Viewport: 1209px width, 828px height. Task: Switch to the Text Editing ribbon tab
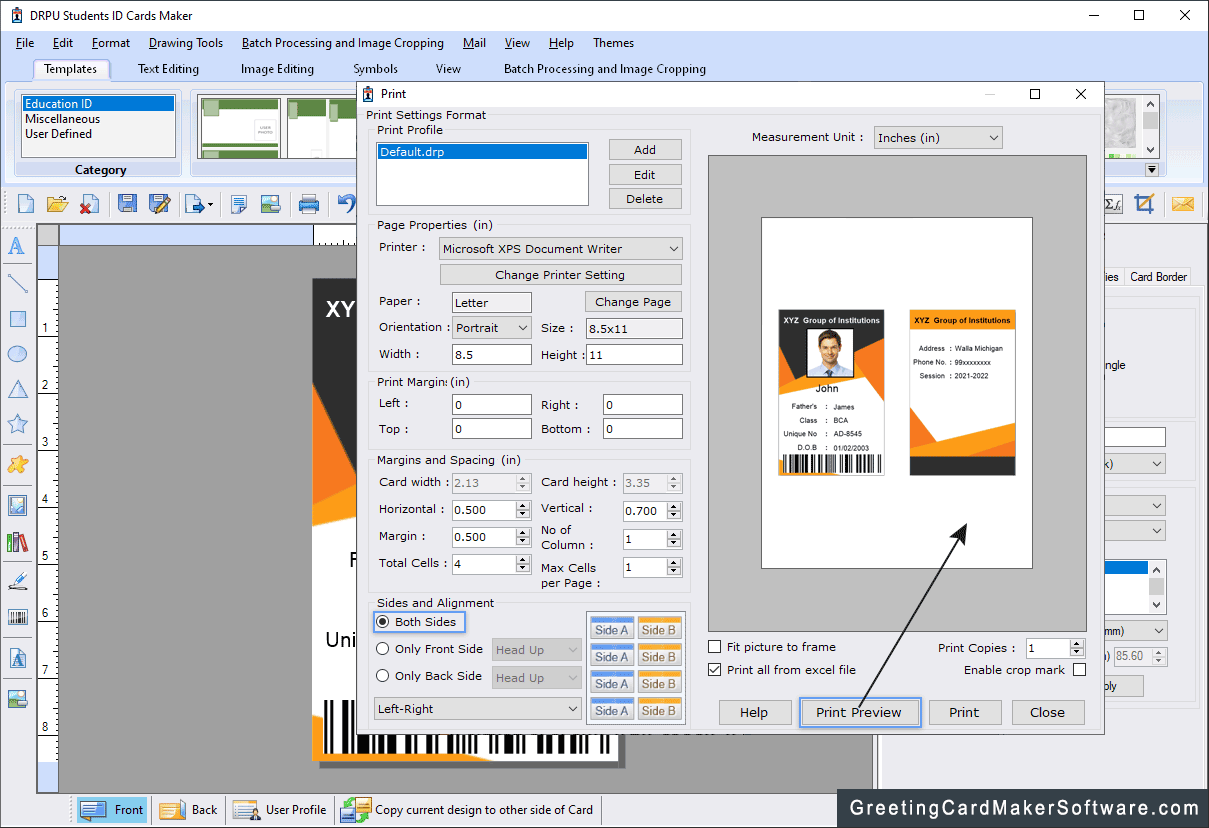coord(168,69)
